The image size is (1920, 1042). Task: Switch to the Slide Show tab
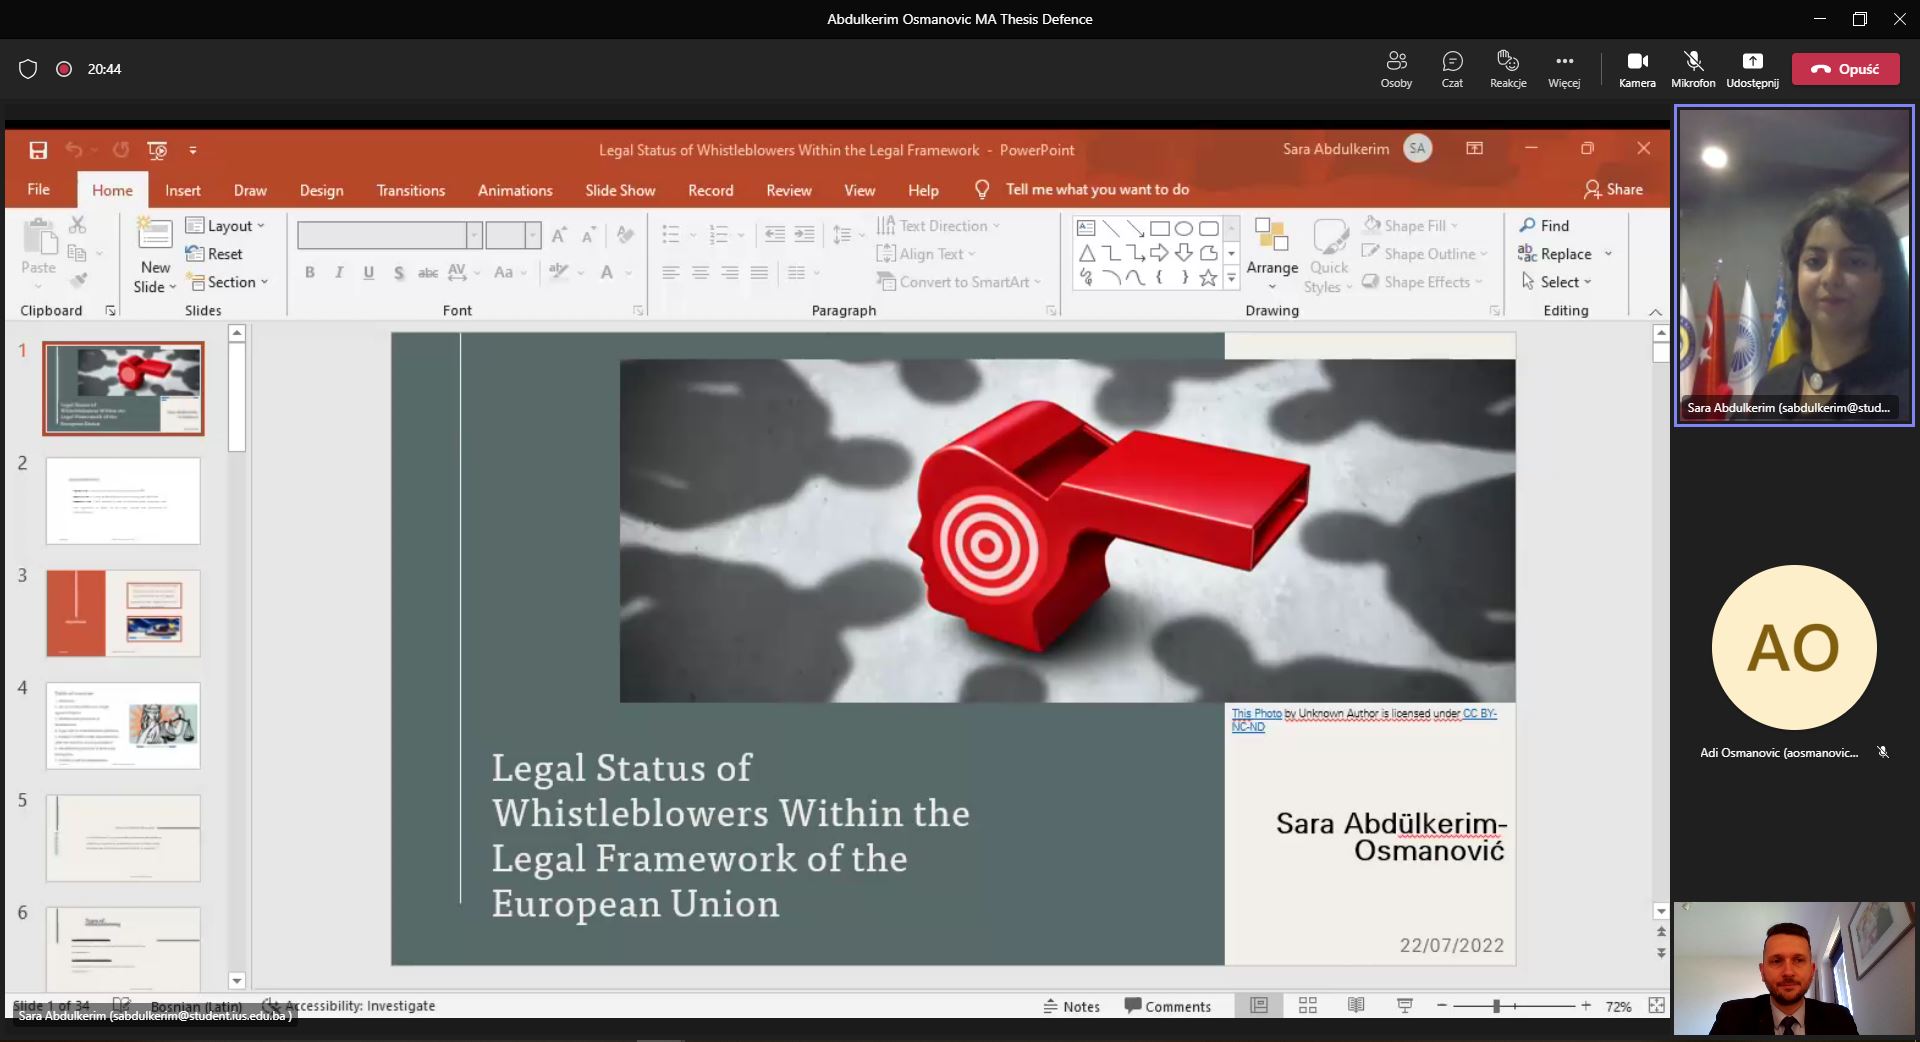(620, 190)
